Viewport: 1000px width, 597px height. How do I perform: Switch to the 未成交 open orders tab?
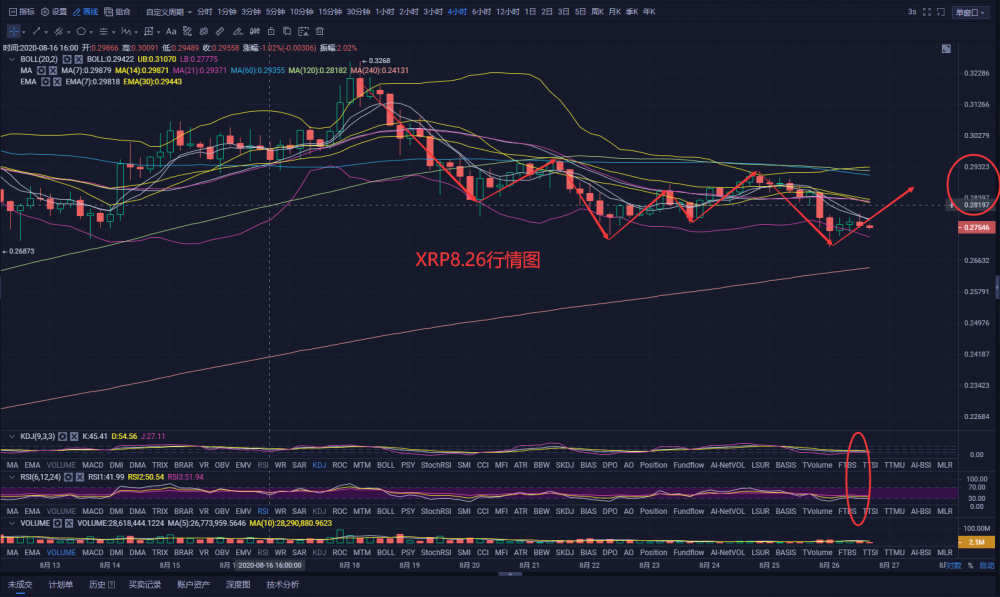point(20,585)
